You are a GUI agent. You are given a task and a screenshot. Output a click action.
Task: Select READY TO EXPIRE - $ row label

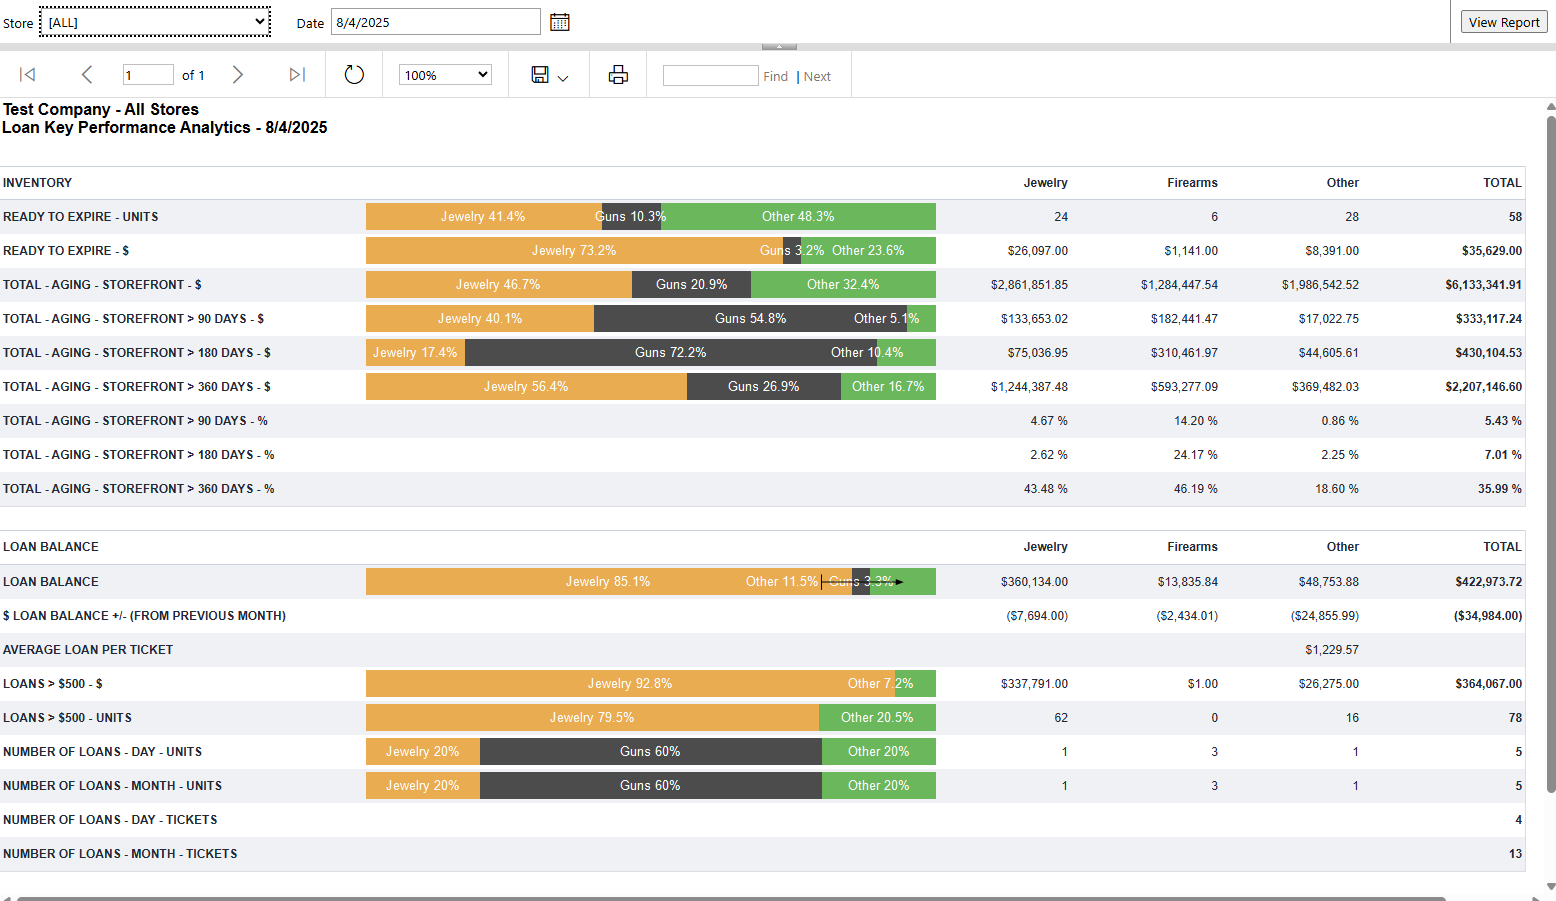66,251
